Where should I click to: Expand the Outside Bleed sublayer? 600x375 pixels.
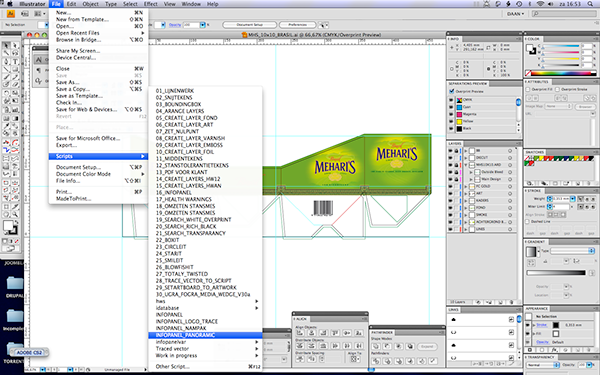click(471, 172)
